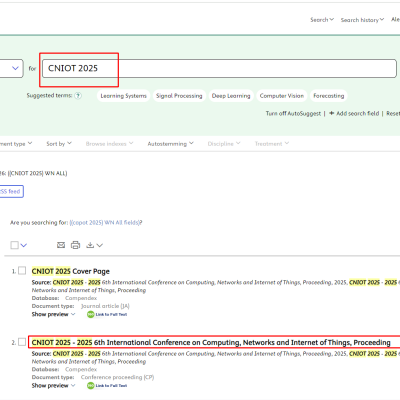Click the download results icon

coord(90,245)
